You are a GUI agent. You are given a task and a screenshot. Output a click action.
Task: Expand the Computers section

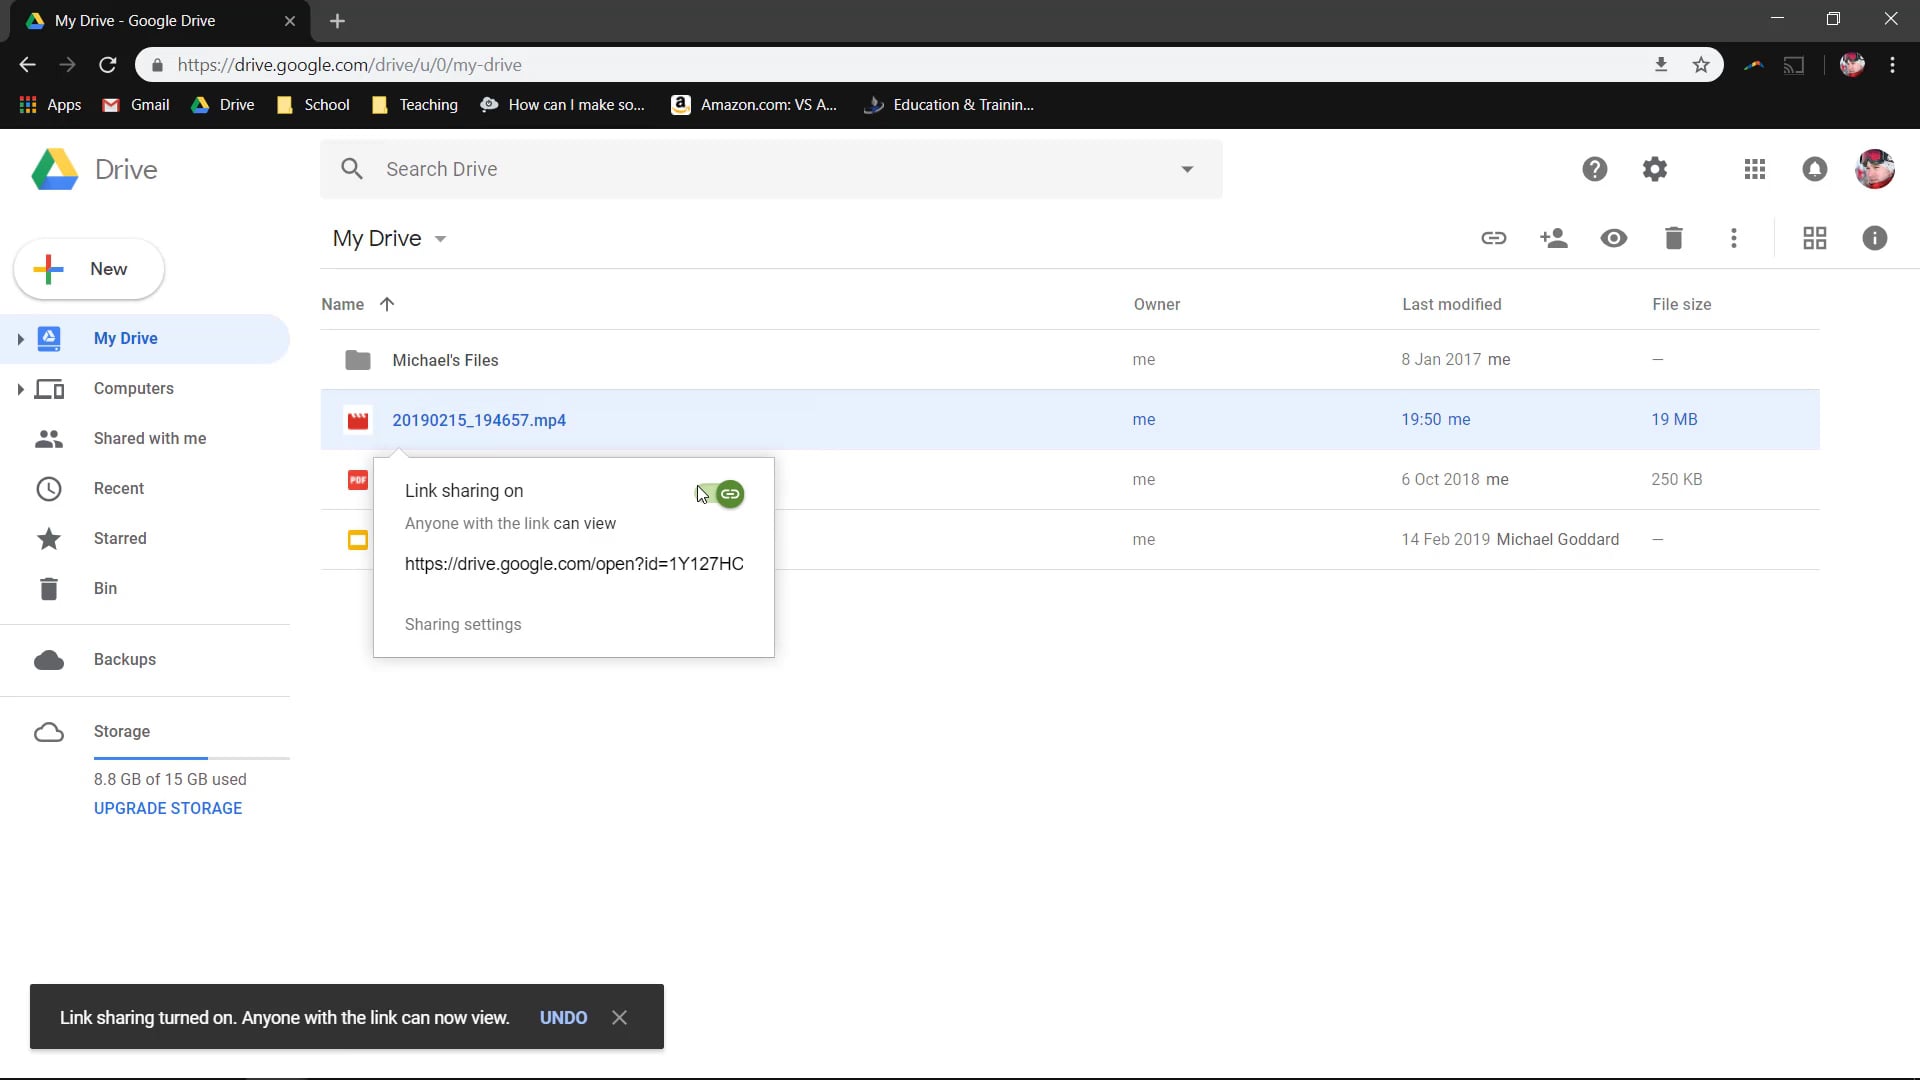pos(20,388)
